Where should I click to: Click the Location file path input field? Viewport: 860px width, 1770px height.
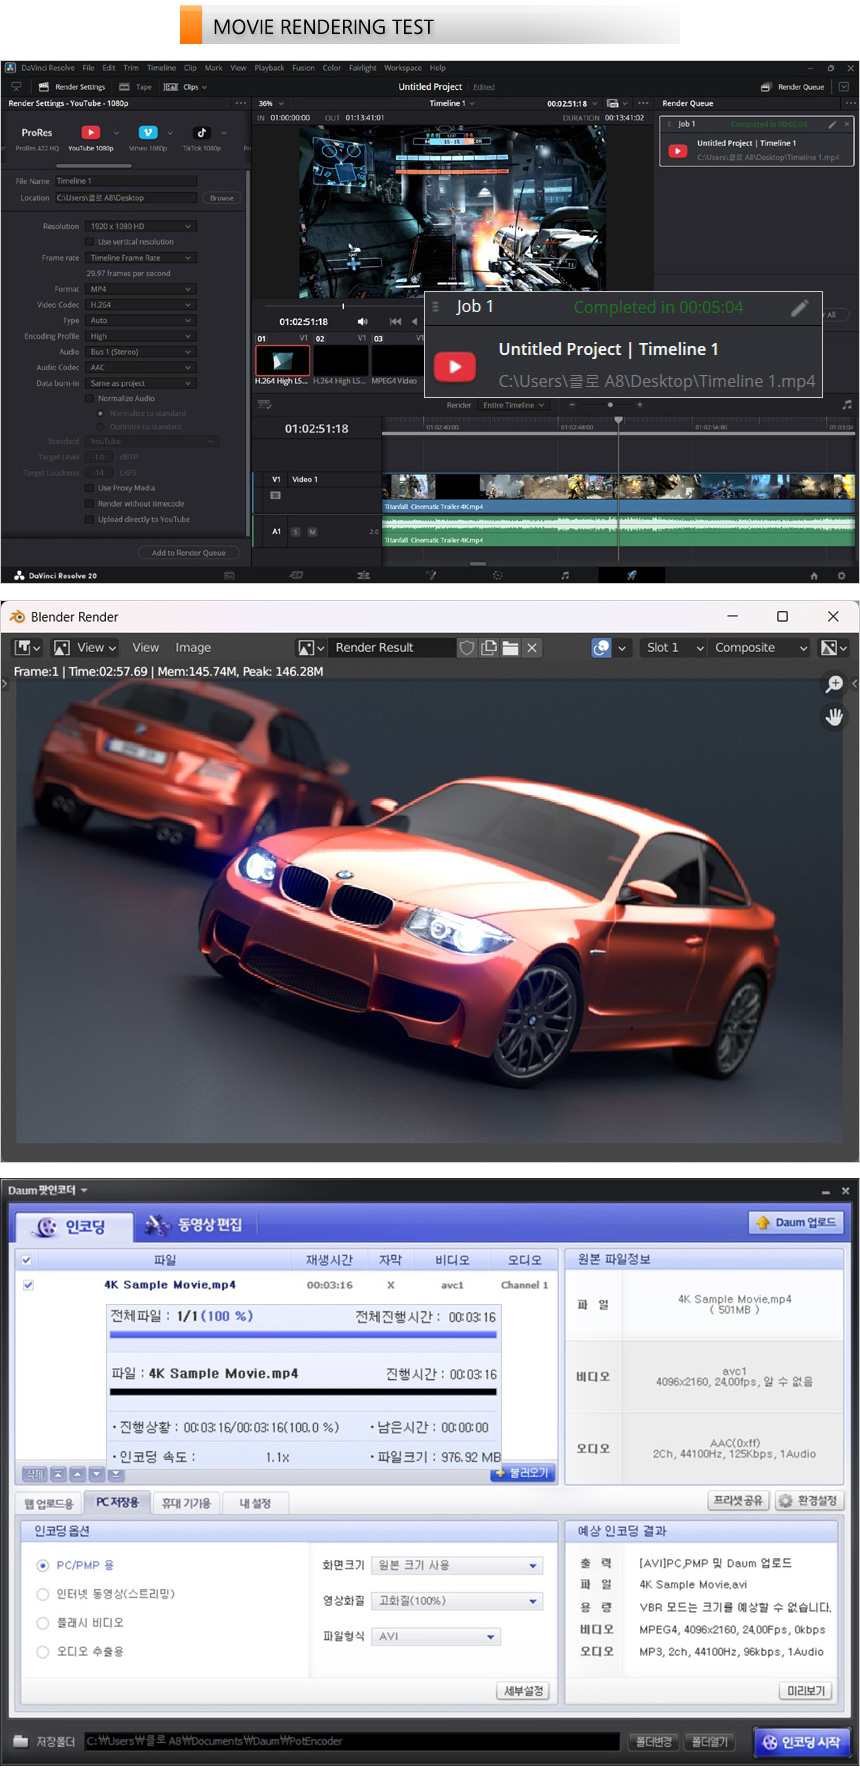(125, 198)
